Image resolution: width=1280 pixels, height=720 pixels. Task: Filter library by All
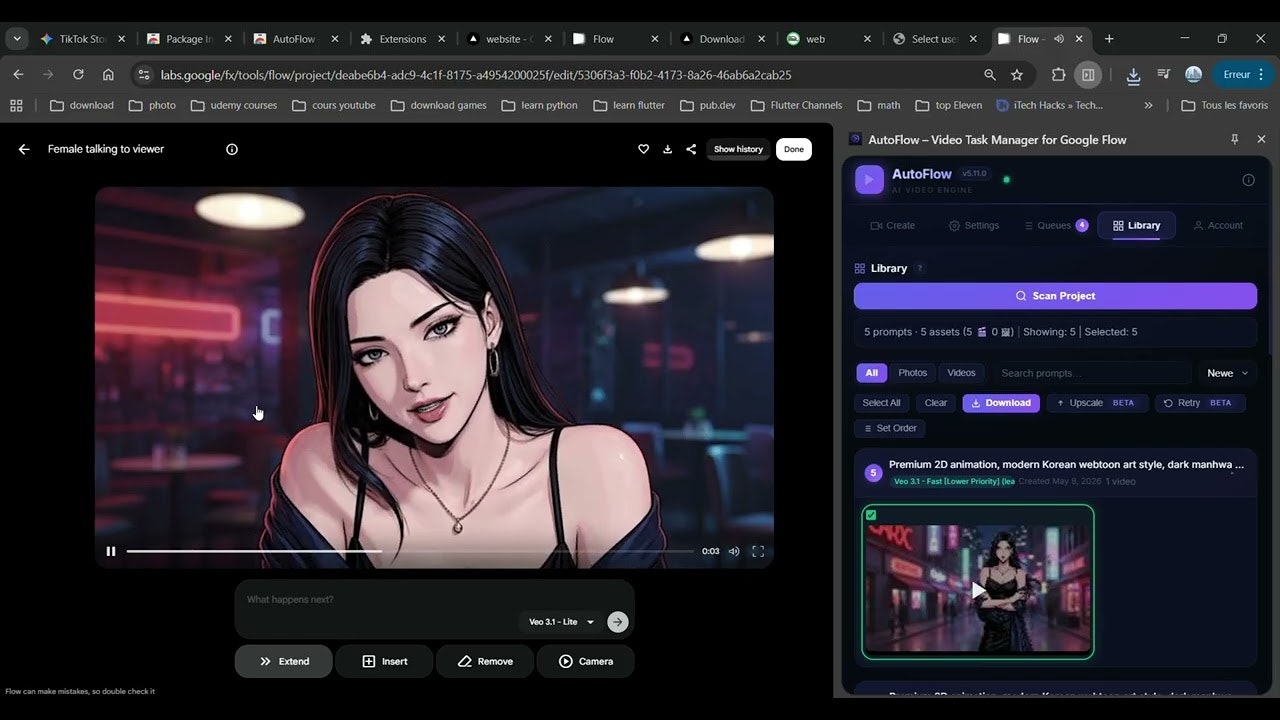872,373
